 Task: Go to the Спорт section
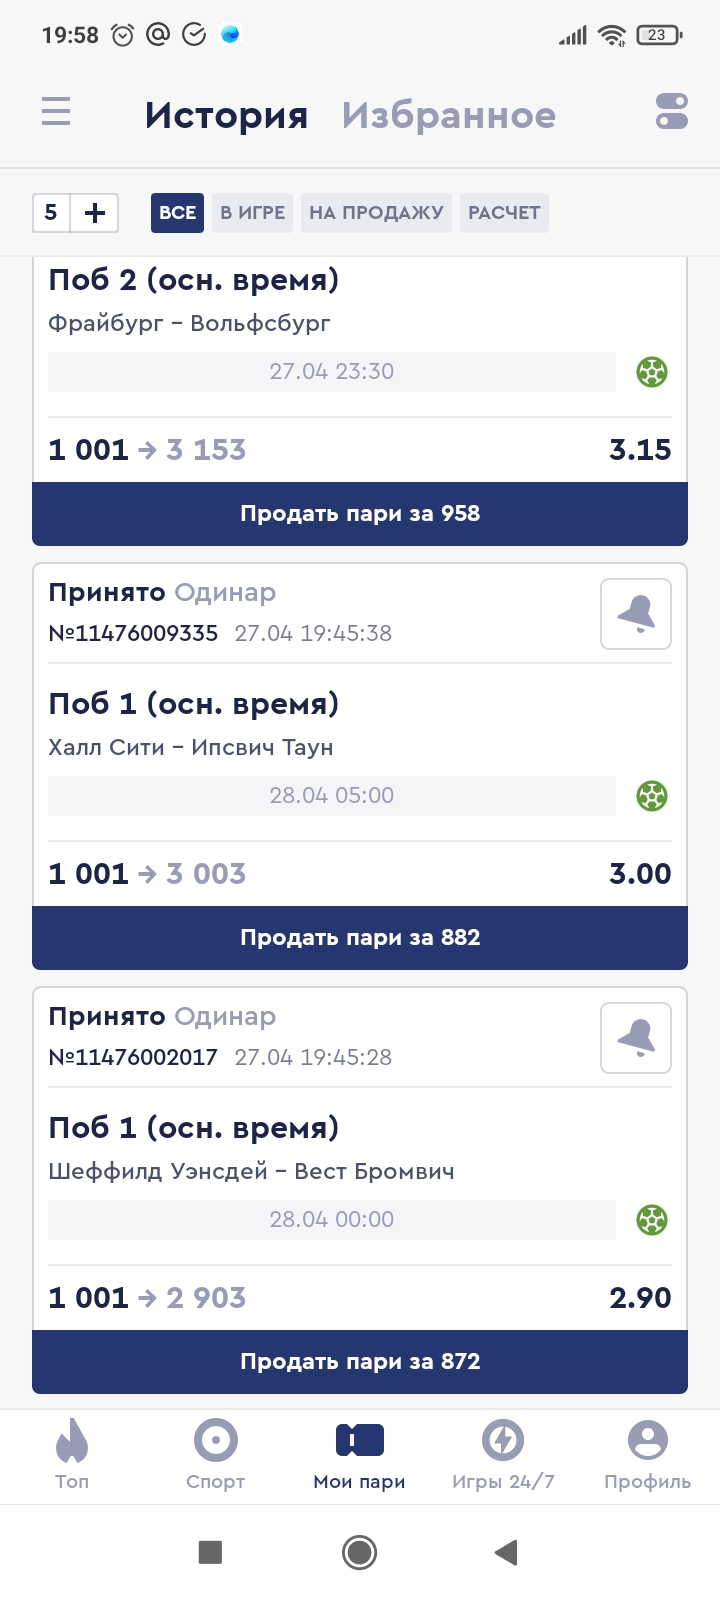(x=216, y=1455)
